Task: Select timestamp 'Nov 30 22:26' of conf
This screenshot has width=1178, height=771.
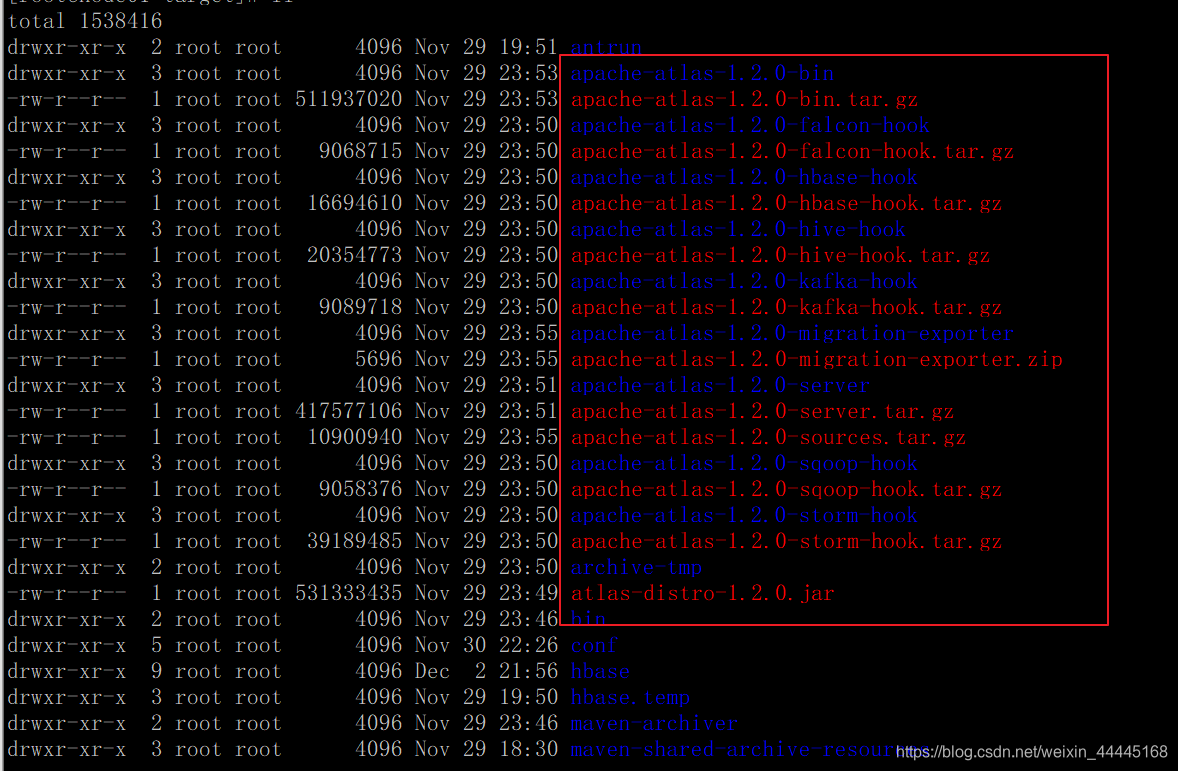Action: coord(486,646)
